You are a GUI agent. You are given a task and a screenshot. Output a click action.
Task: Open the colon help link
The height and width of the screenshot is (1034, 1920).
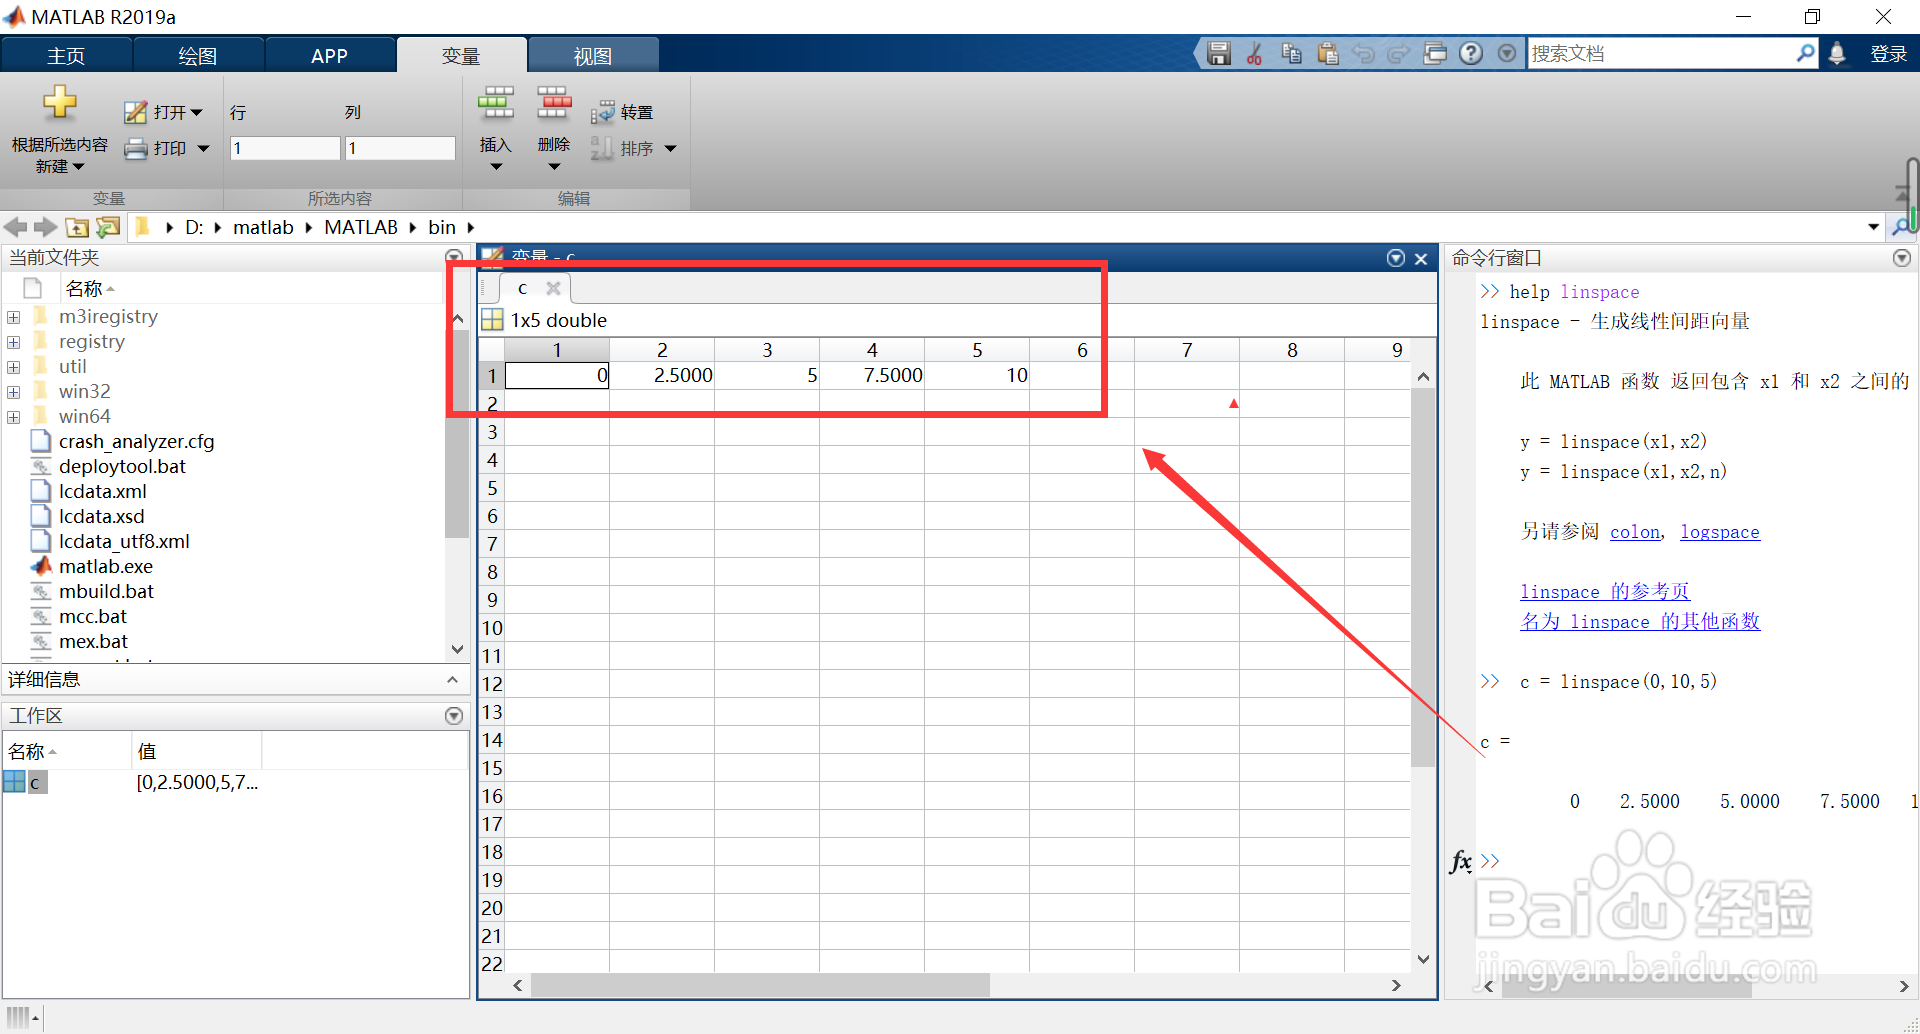click(x=1635, y=532)
